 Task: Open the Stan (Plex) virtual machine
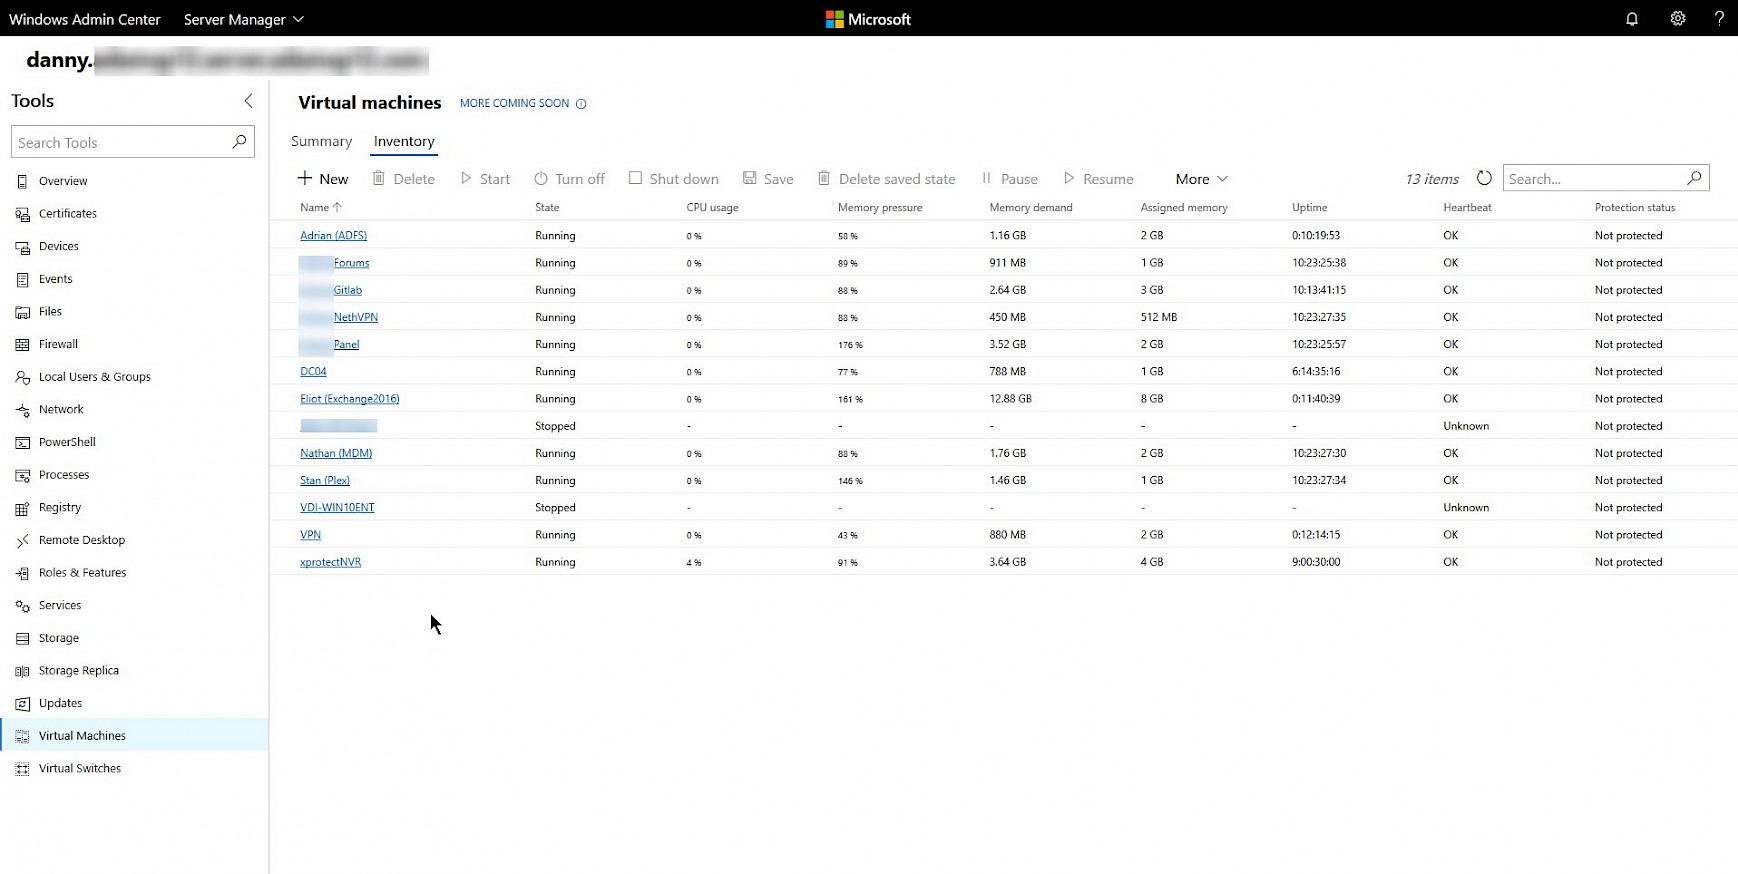tap(325, 481)
